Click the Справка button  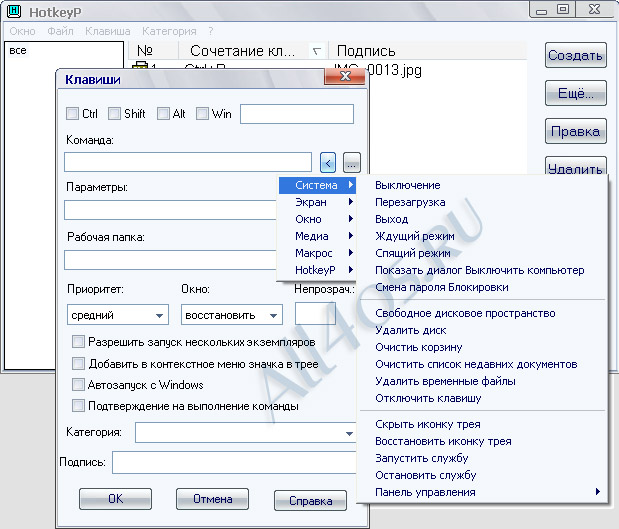[x=310, y=501]
